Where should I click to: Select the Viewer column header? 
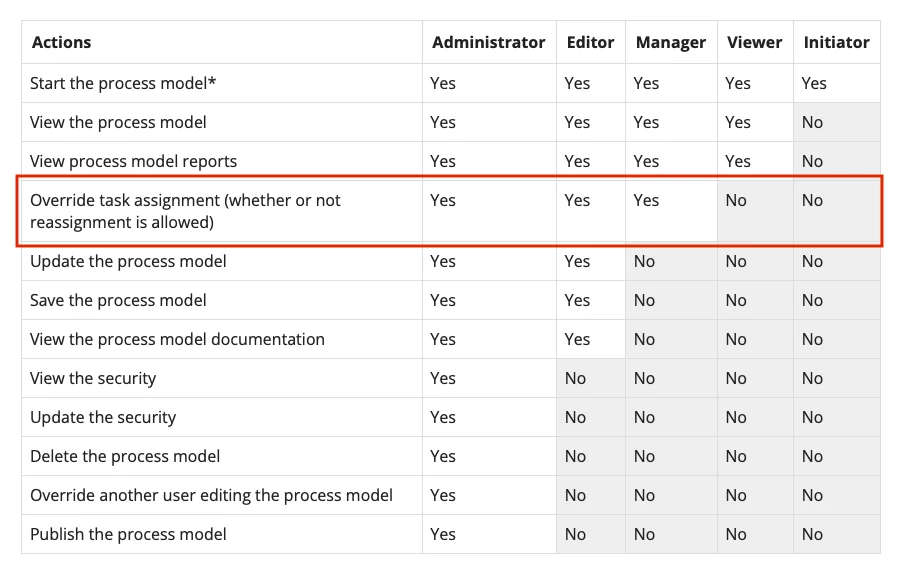754,42
